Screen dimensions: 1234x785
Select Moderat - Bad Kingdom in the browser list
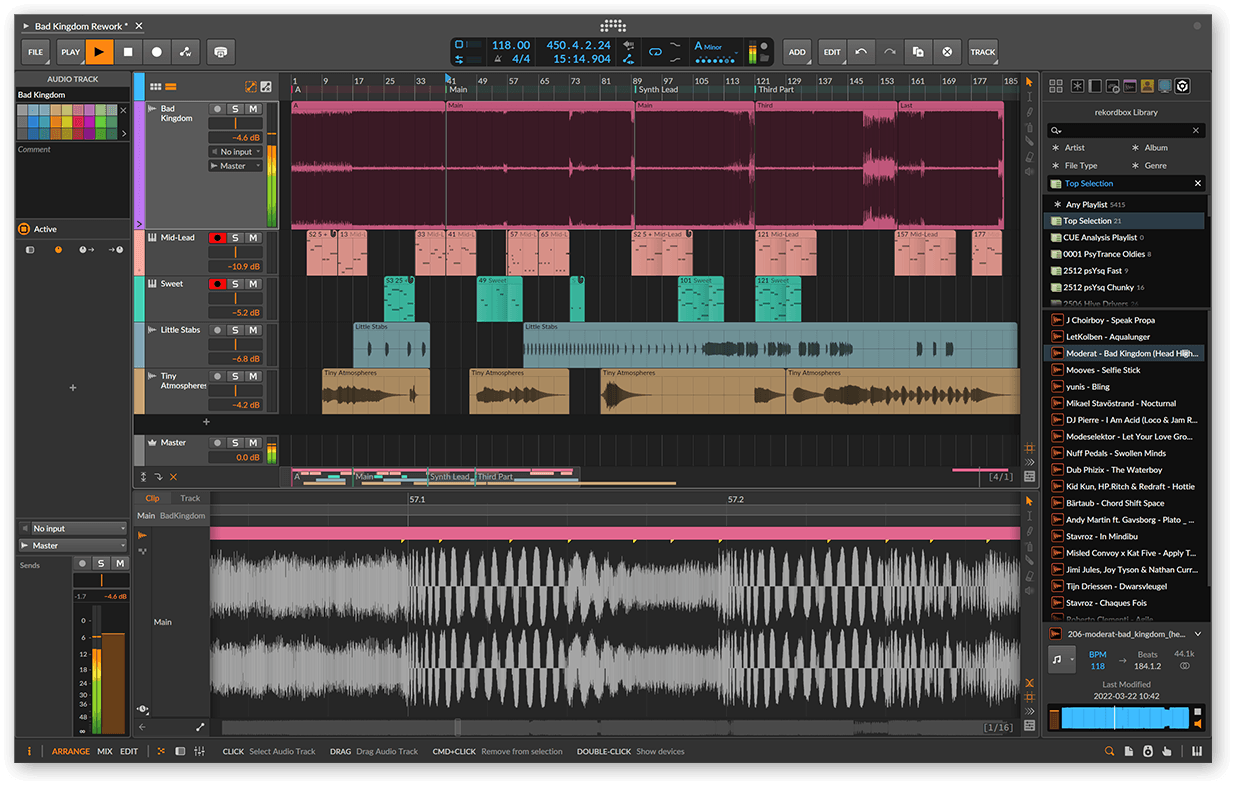pos(1125,353)
